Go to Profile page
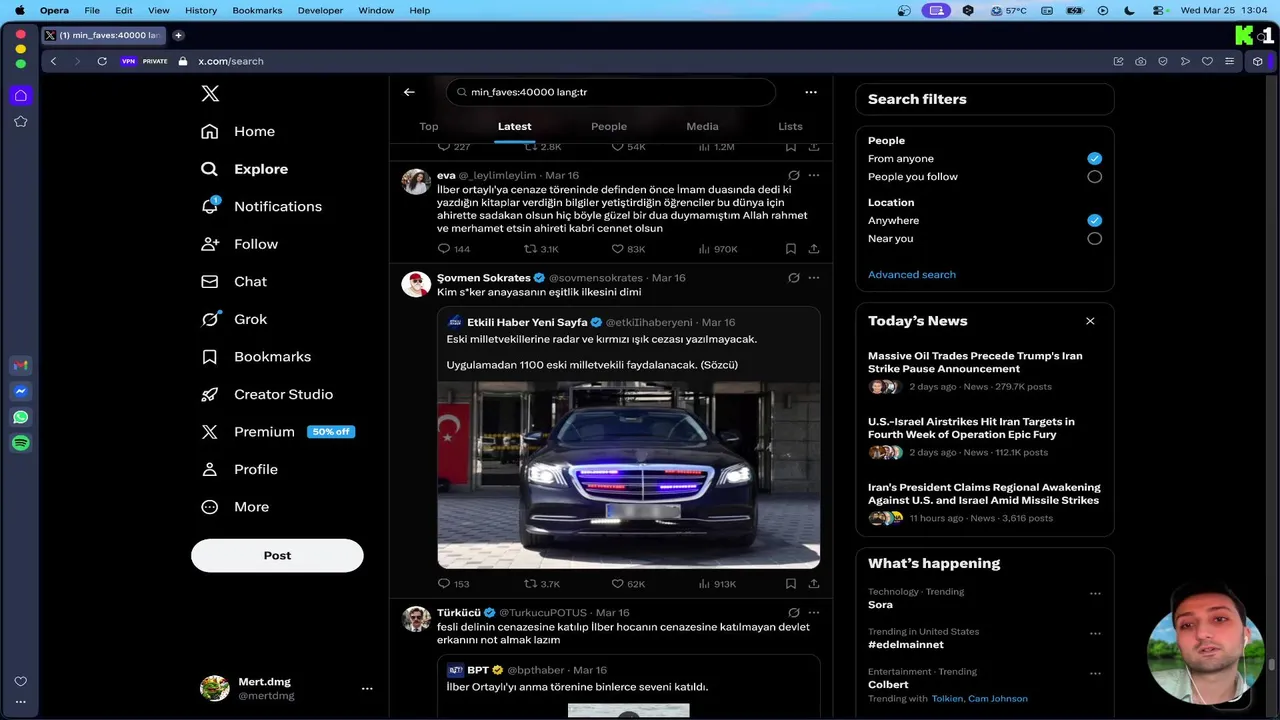The height and width of the screenshot is (720, 1280). tap(240, 469)
